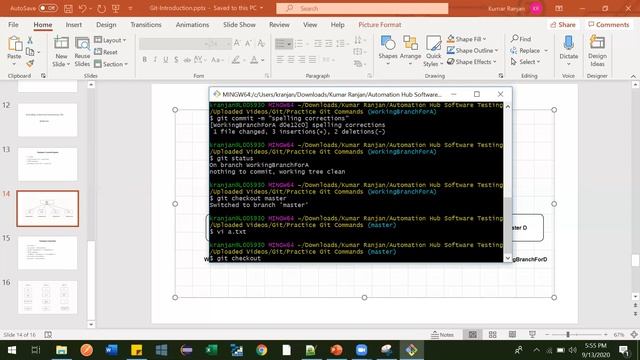Toggle strikethrough text

[187, 60]
